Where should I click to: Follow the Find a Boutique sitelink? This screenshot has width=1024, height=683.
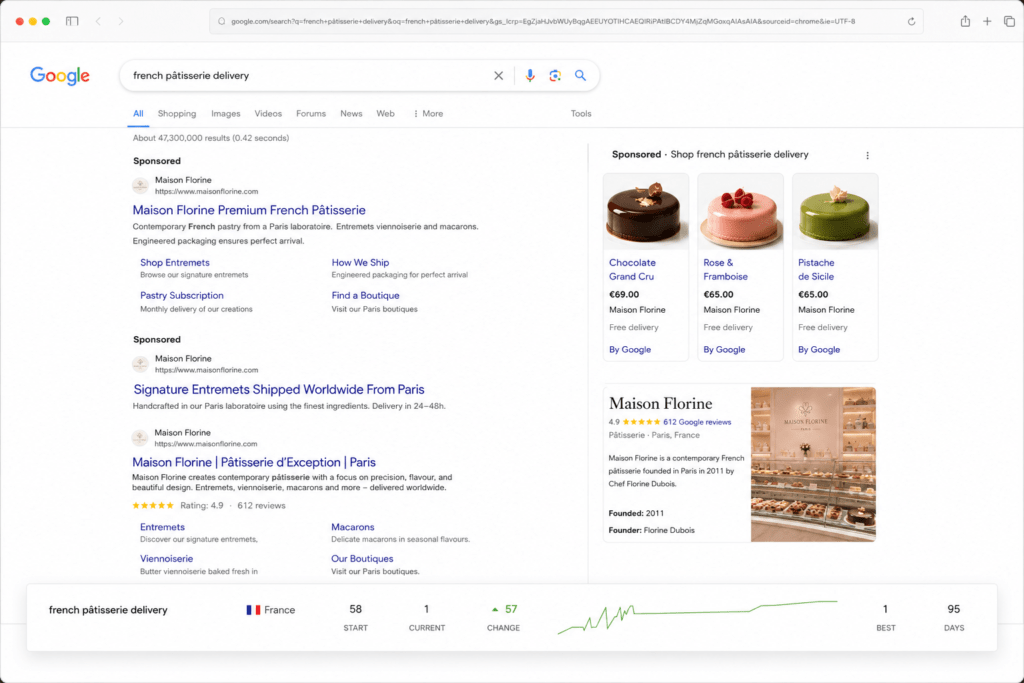(x=365, y=296)
